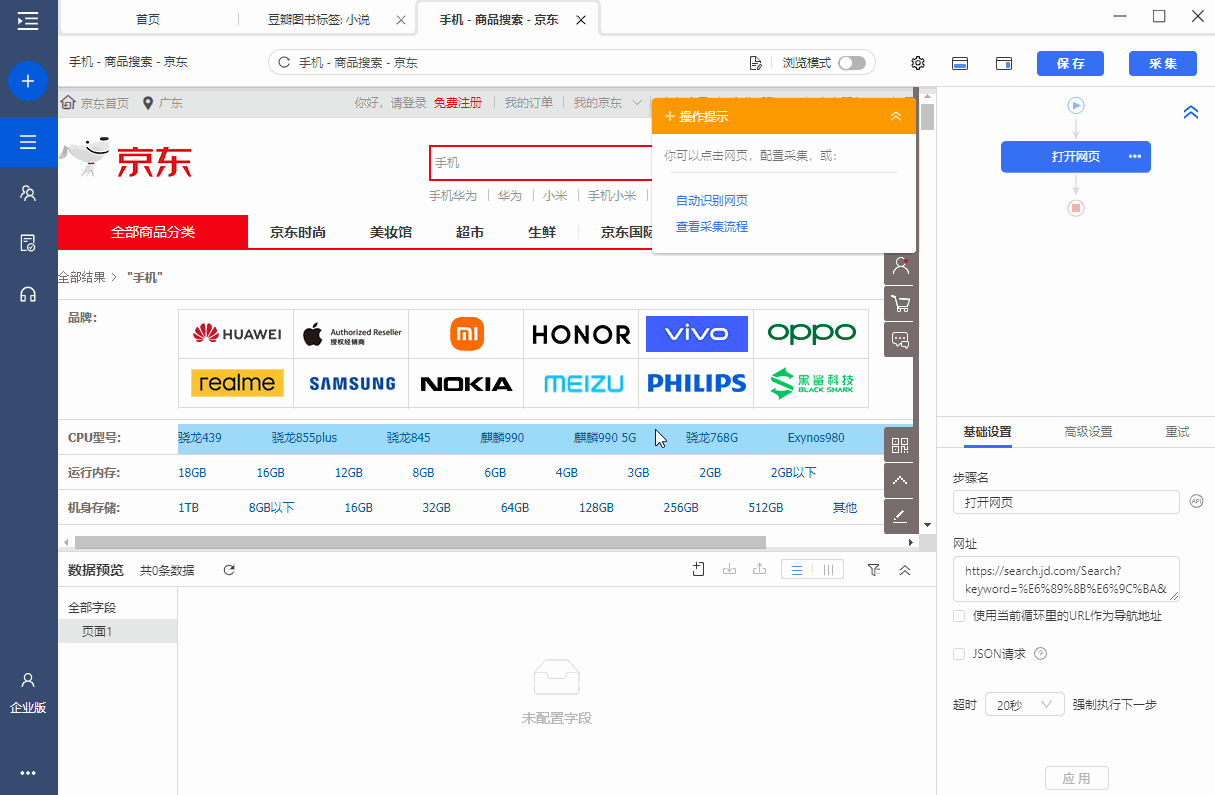Image resolution: width=1215 pixels, height=795 pixels.
Task: Click the export data icon in data preview
Action: [759, 570]
